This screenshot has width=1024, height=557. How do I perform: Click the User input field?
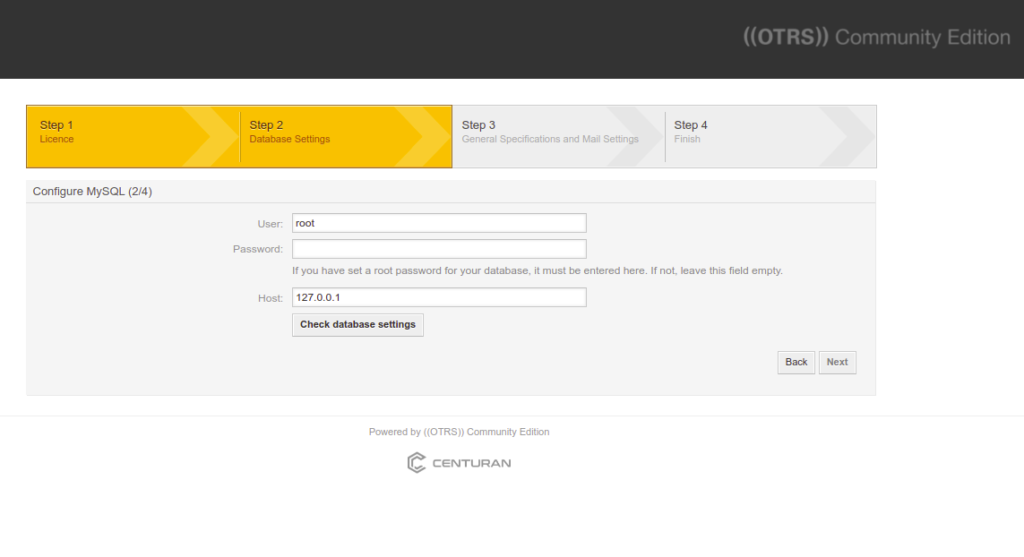(x=439, y=223)
